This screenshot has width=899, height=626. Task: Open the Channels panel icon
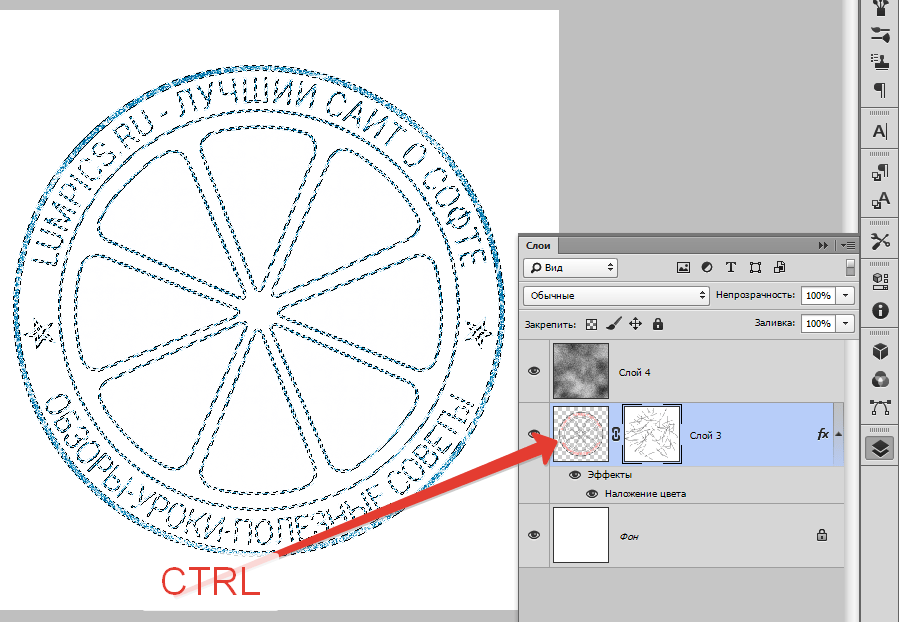pyautogui.click(x=880, y=379)
